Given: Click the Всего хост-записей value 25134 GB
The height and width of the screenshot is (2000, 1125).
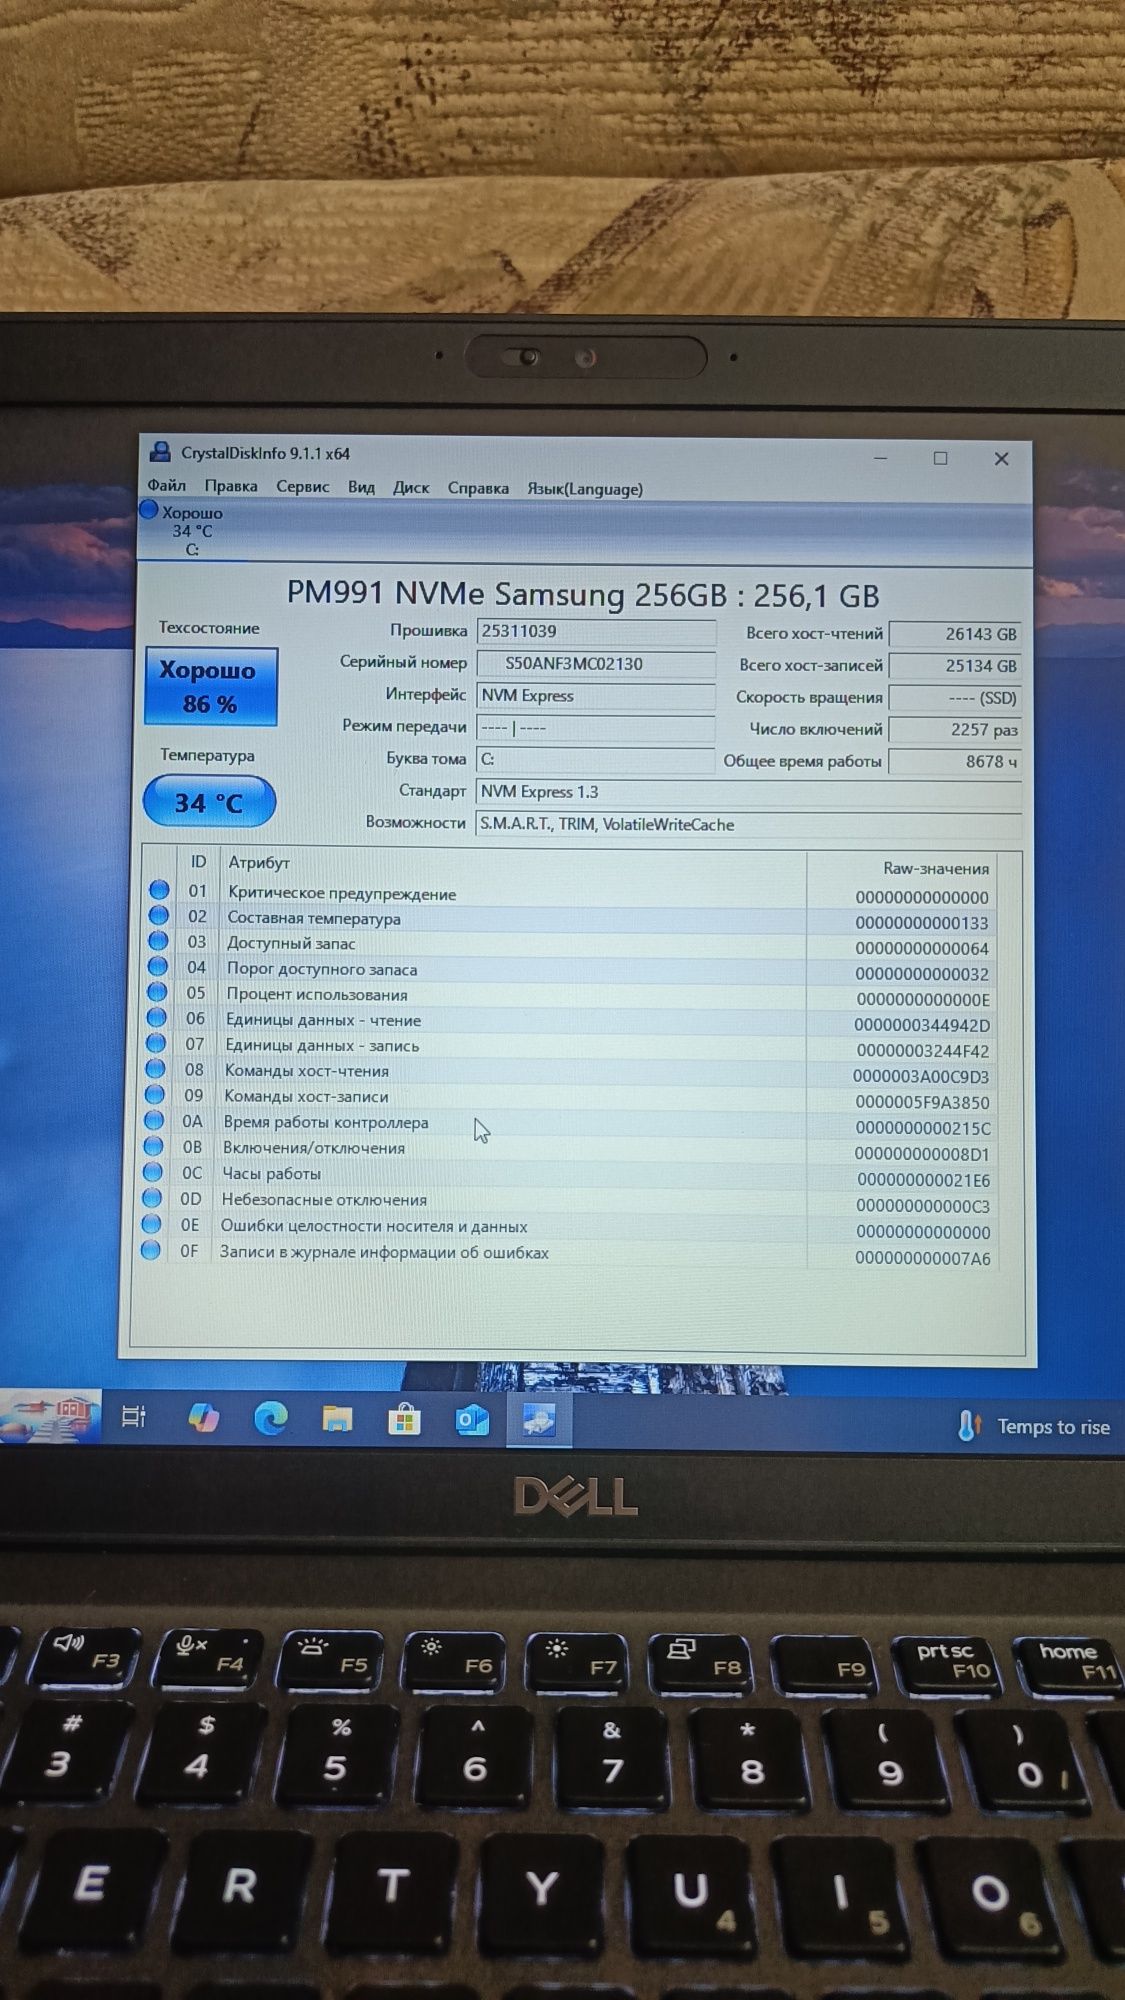Looking at the screenshot, I should coord(955,666).
